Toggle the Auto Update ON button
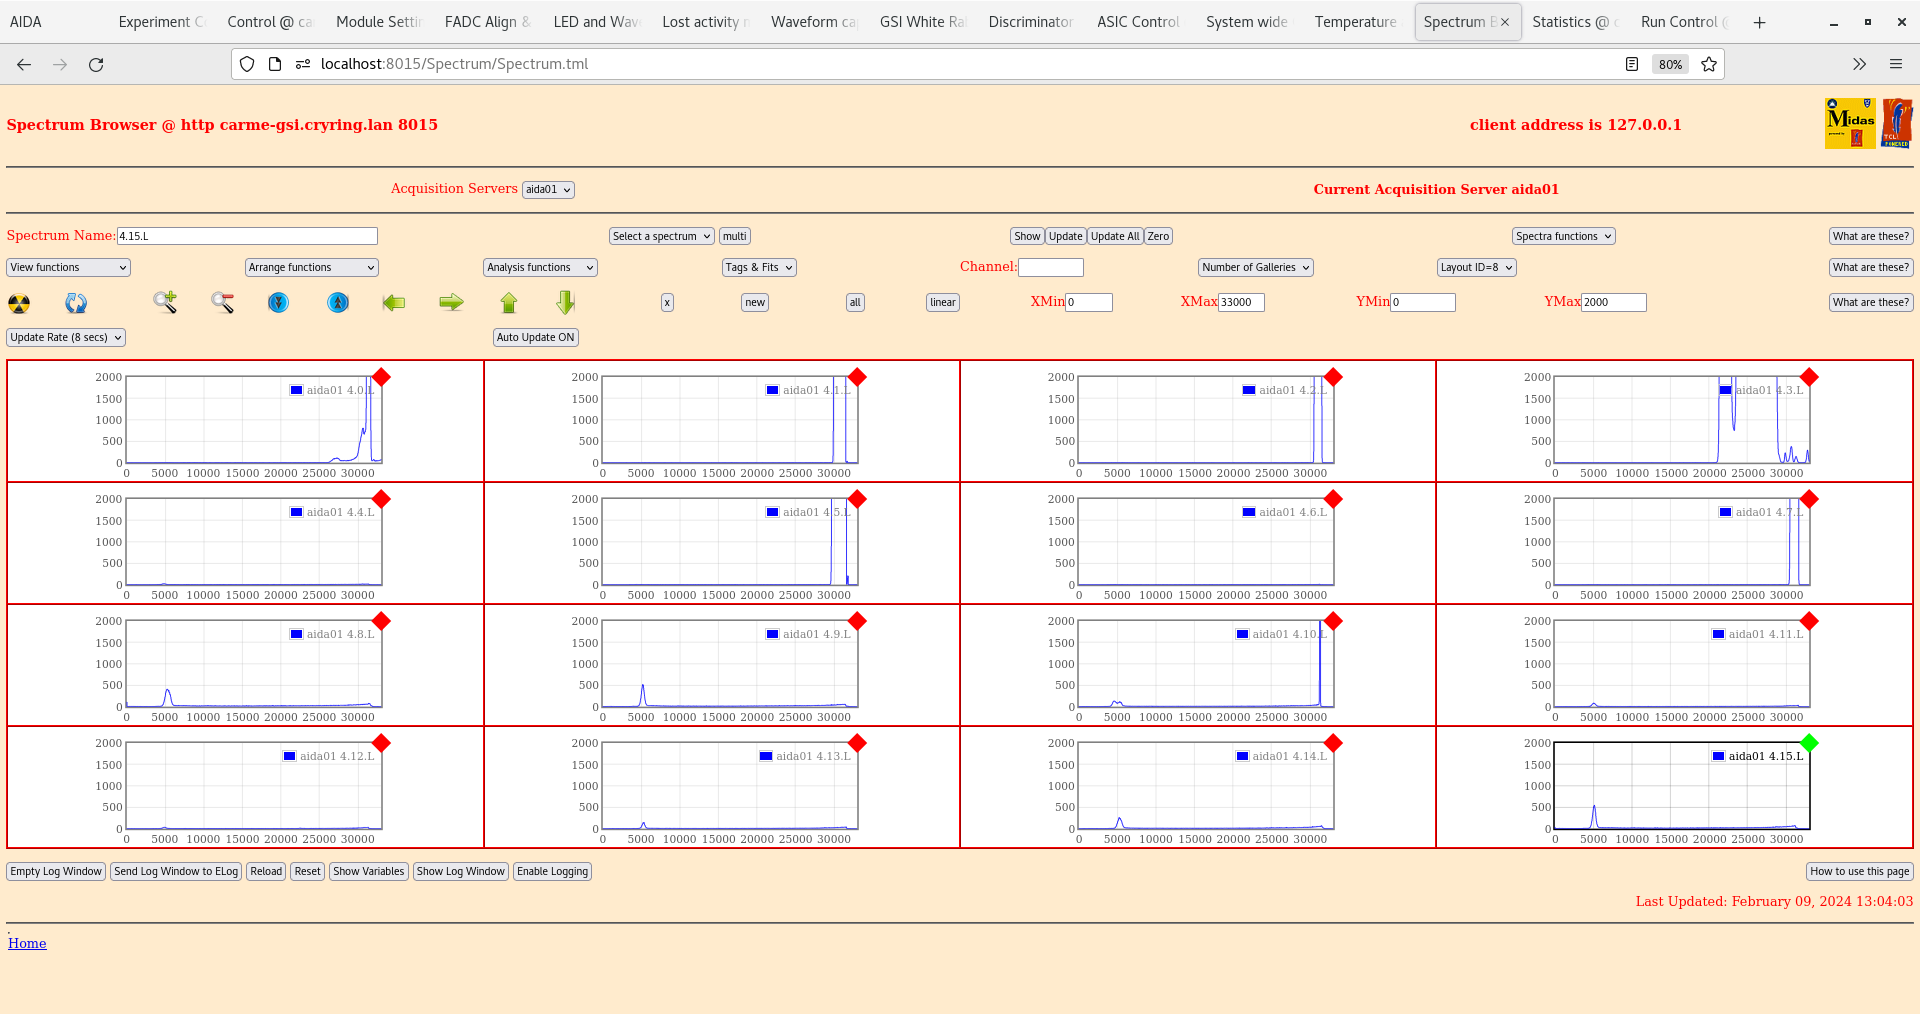The width and height of the screenshot is (1920, 1014). point(535,338)
